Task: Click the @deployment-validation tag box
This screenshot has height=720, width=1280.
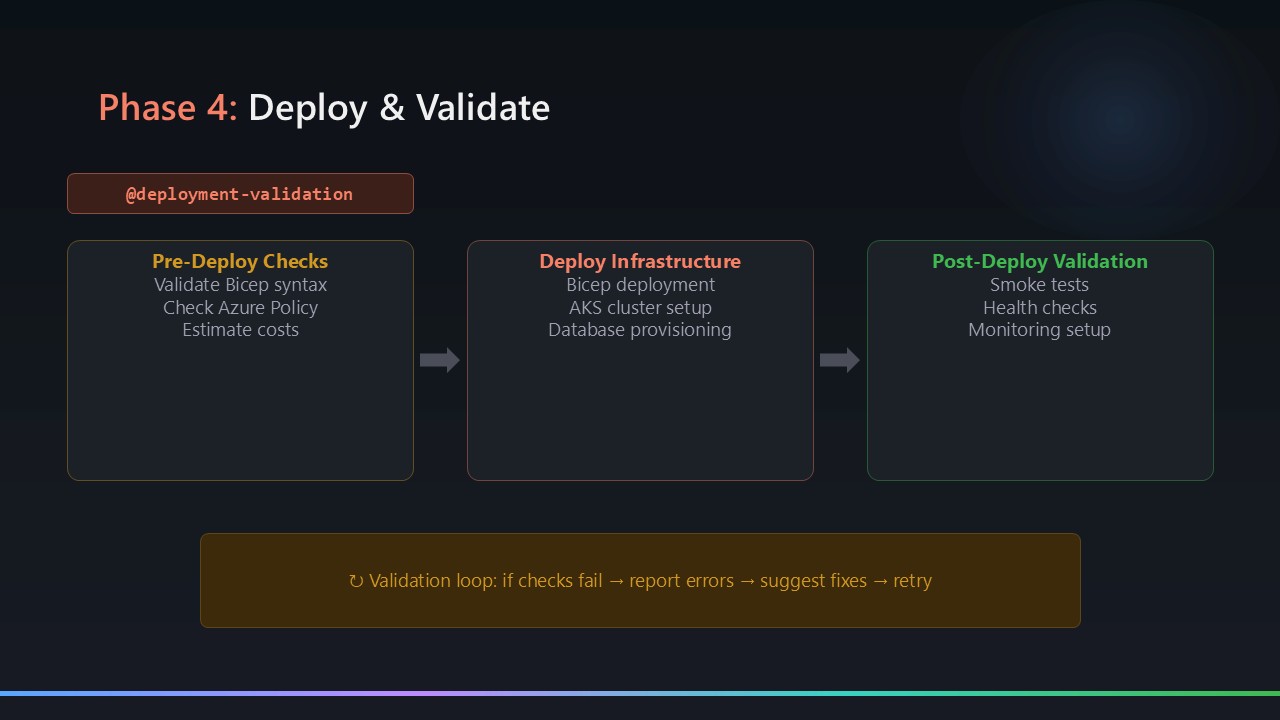Action: pos(240,193)
